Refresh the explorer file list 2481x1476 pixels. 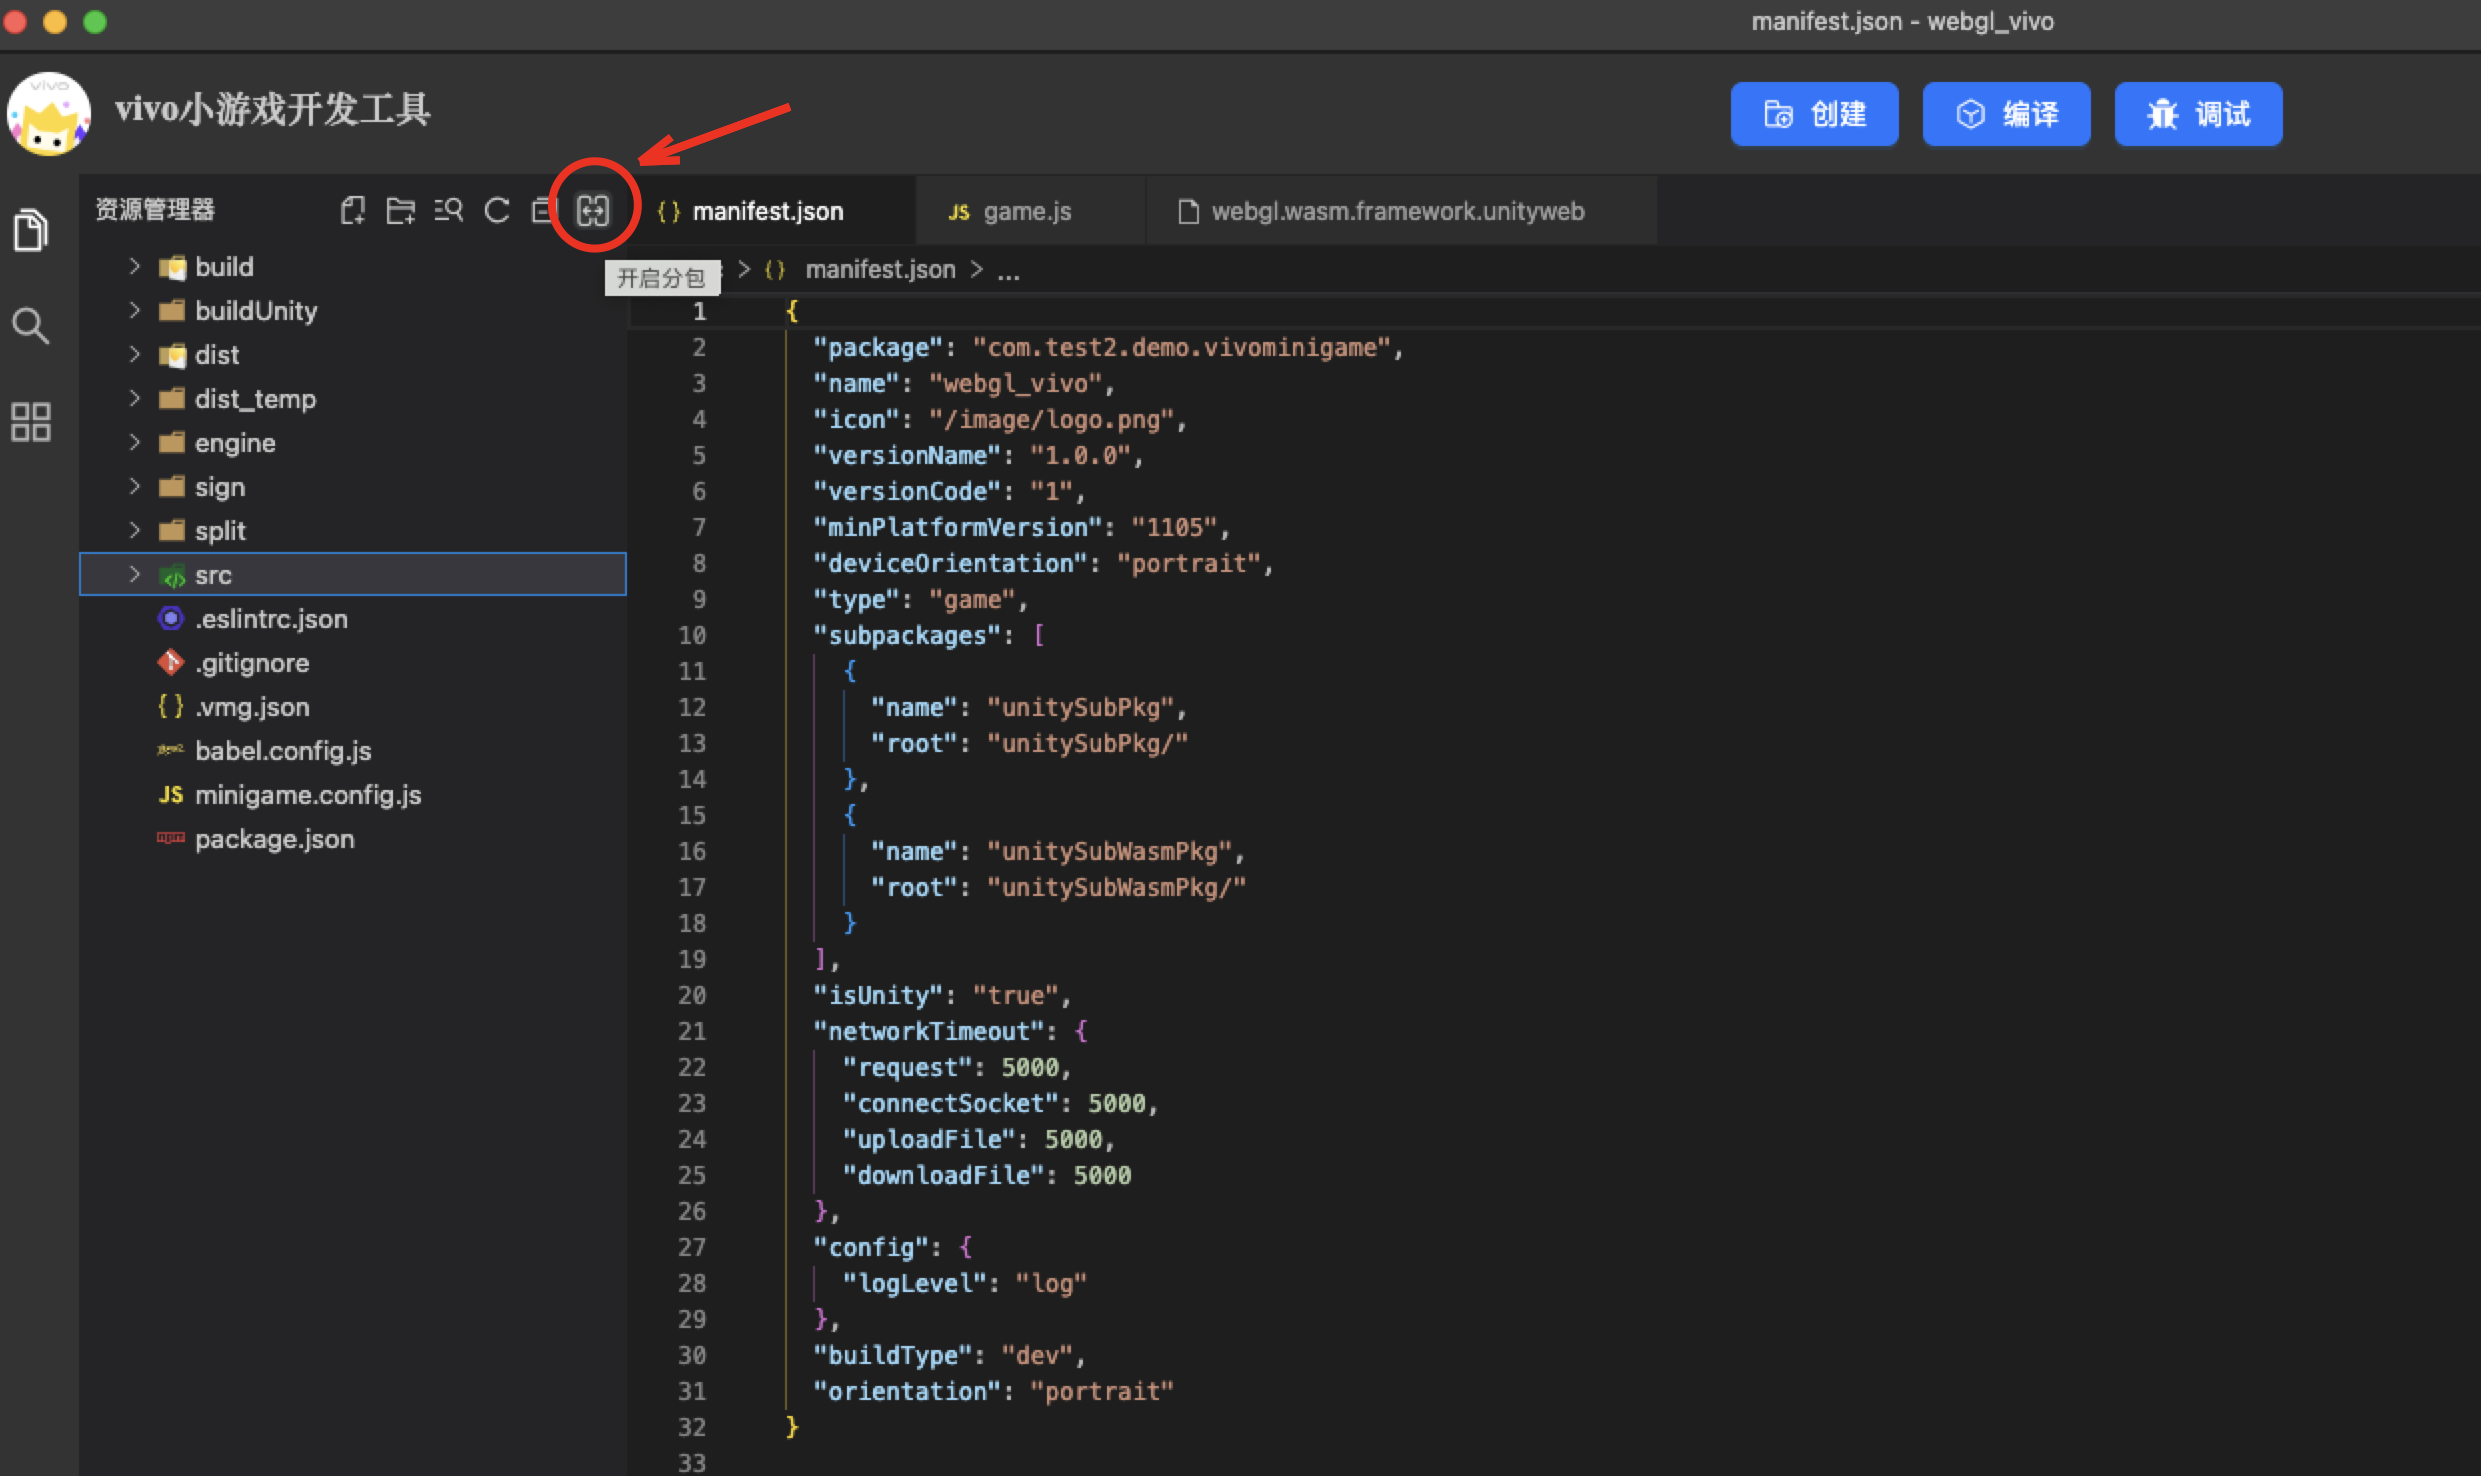(497, 210)
